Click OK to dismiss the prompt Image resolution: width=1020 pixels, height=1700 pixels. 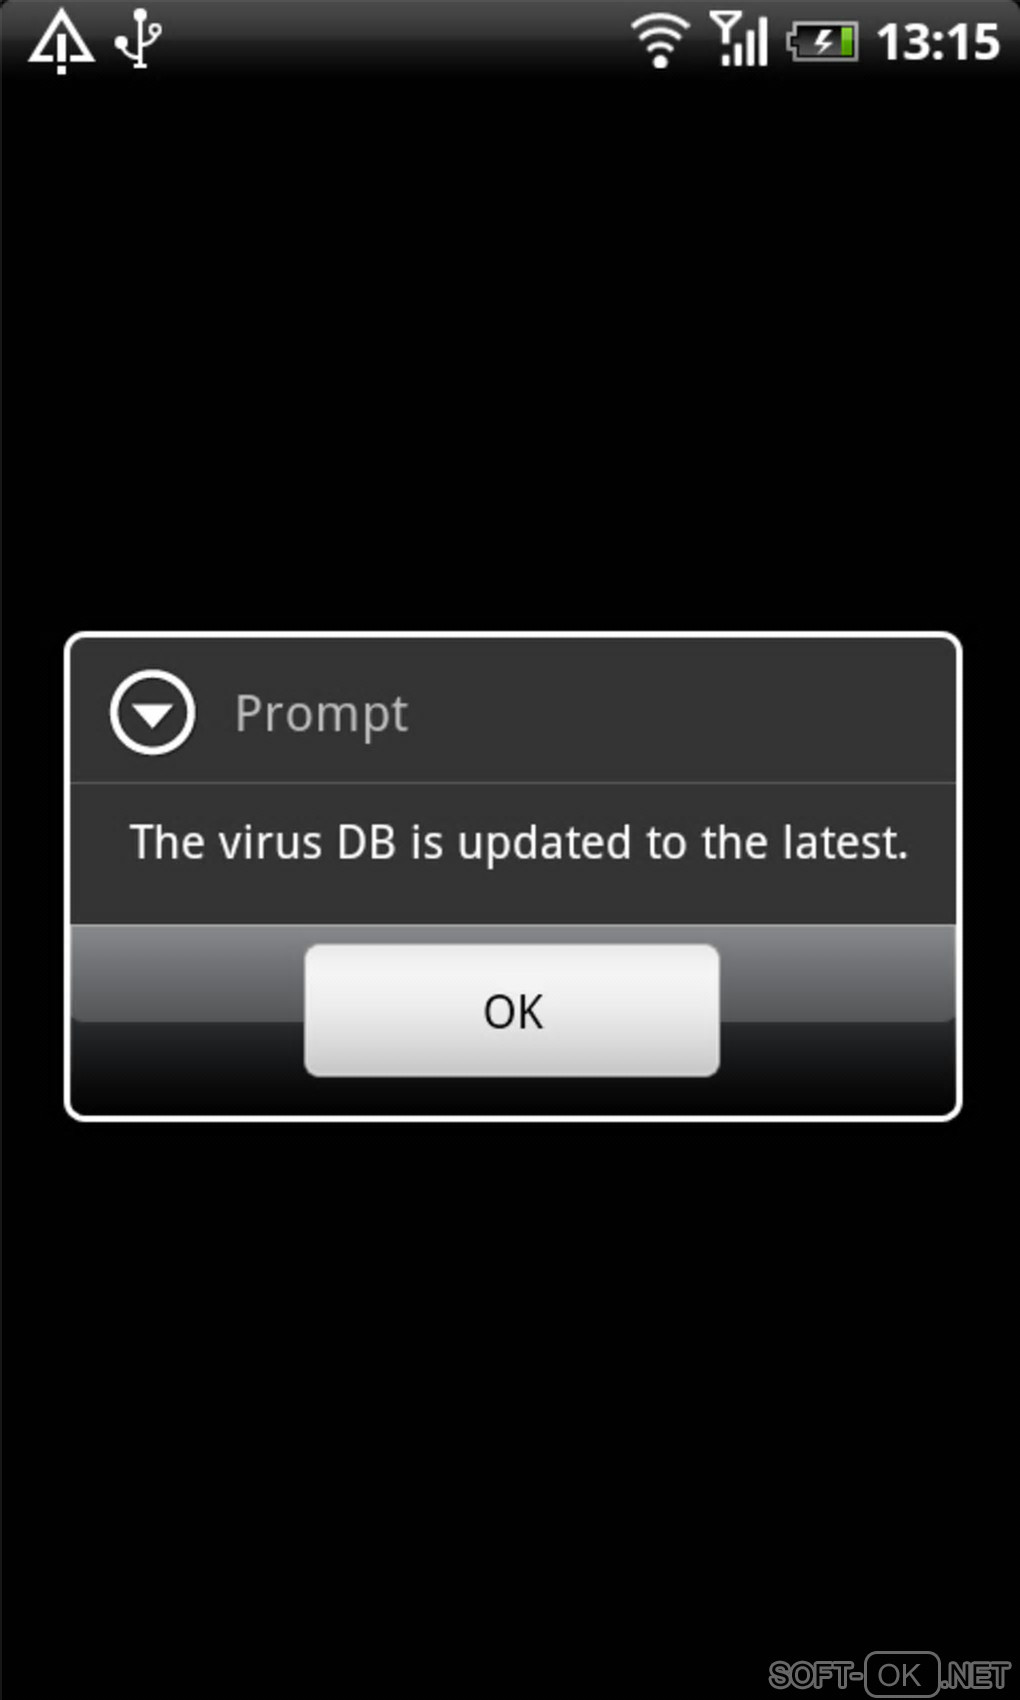(x=512, y=1010)
